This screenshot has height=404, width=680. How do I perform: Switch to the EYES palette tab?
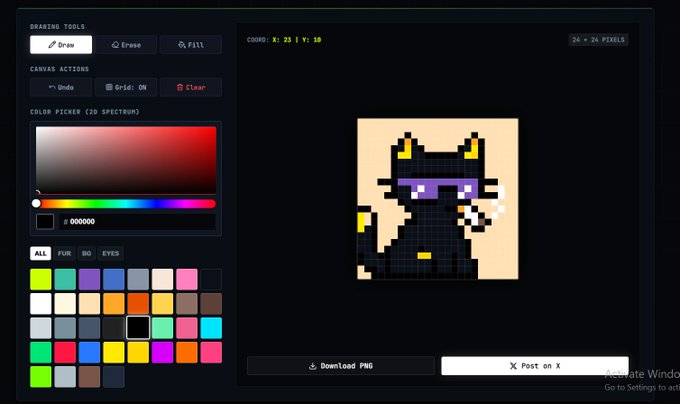tap(111, 254)
